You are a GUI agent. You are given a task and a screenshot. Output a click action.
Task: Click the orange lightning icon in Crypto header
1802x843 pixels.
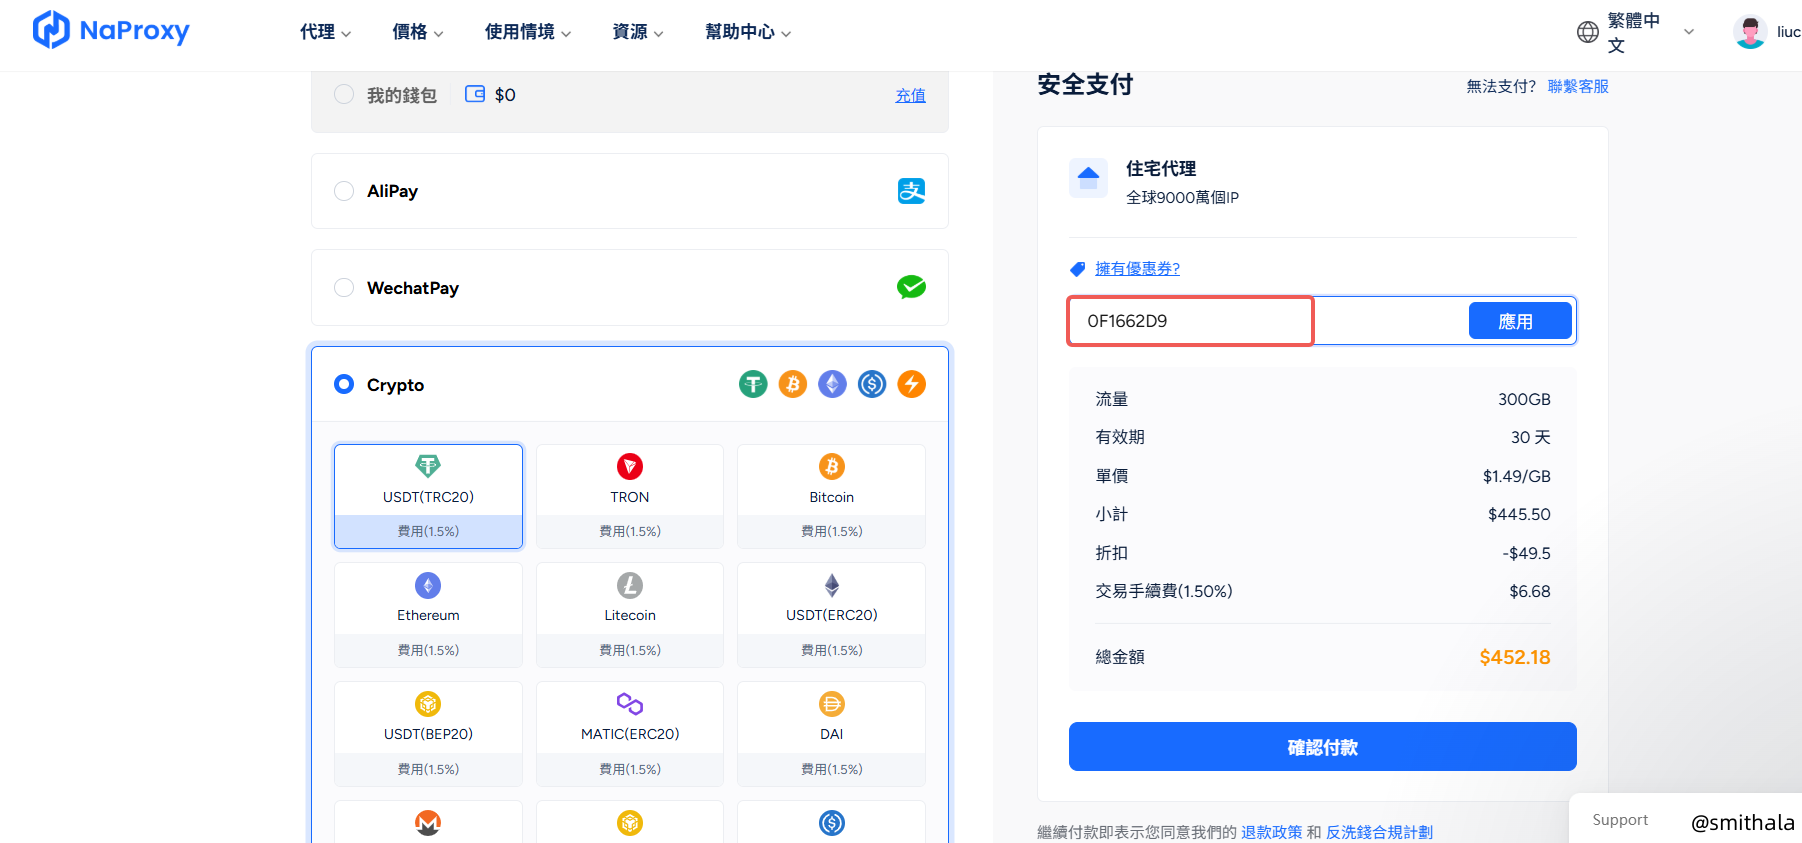point(911,384)
